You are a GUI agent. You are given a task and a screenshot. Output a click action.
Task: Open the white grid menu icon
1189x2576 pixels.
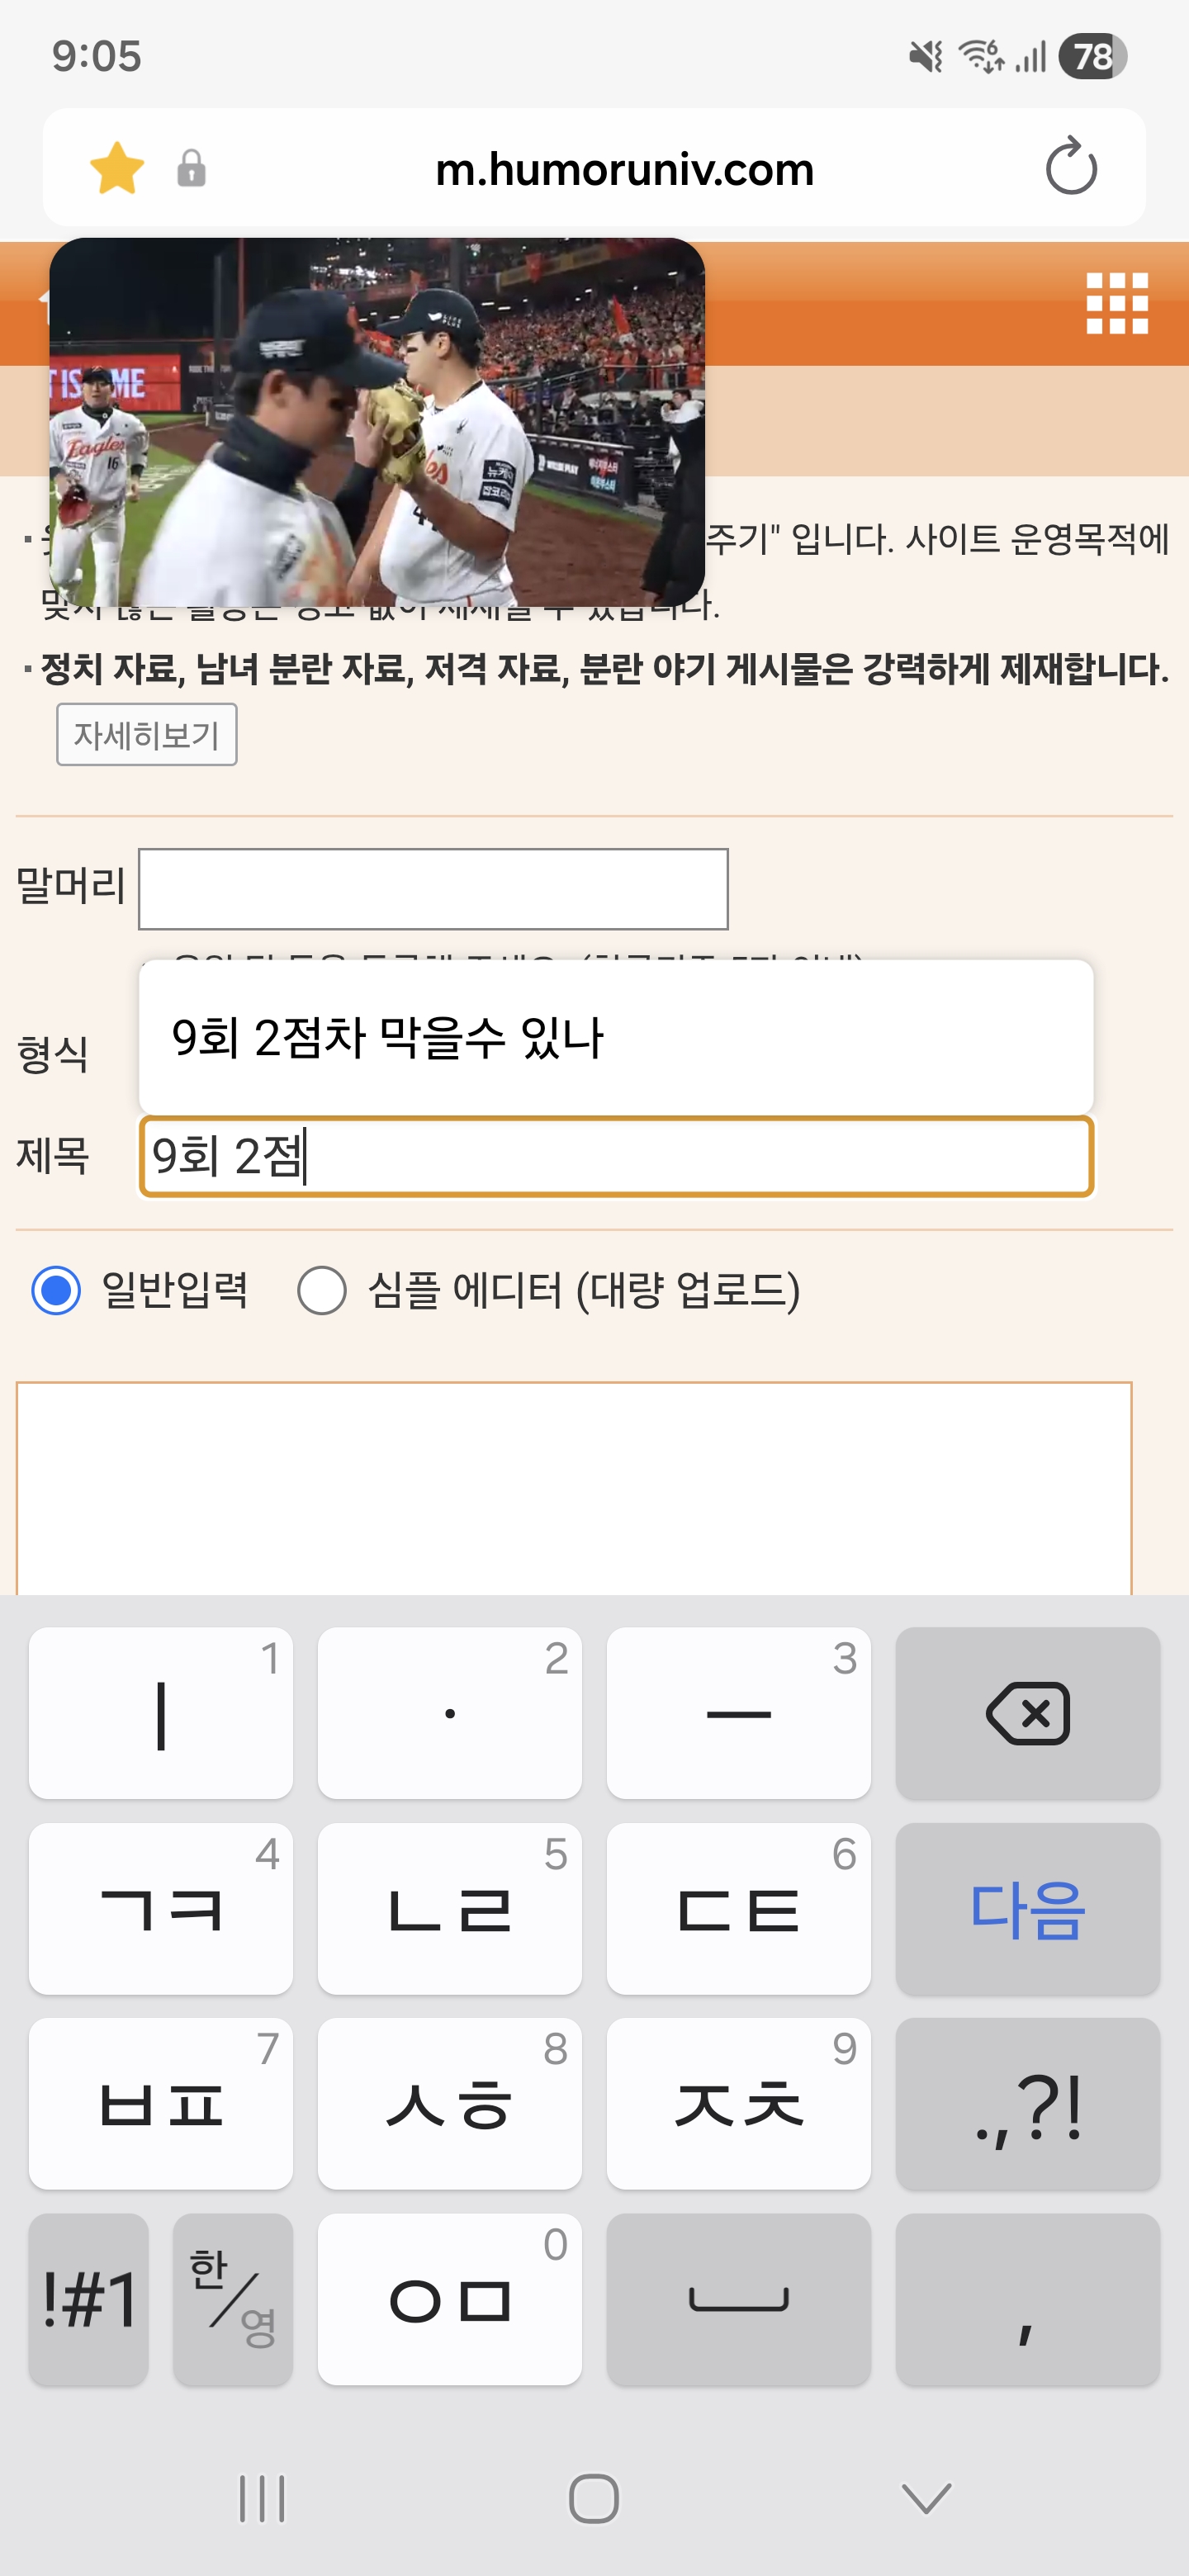(x=1116, y=303)
